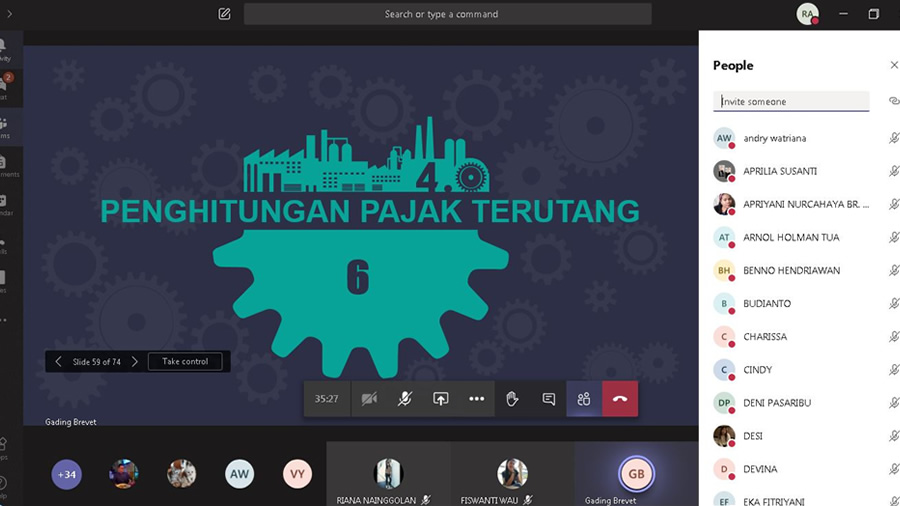Copy the meeting join link icon

pyautogui.click(x=893, y=101)
